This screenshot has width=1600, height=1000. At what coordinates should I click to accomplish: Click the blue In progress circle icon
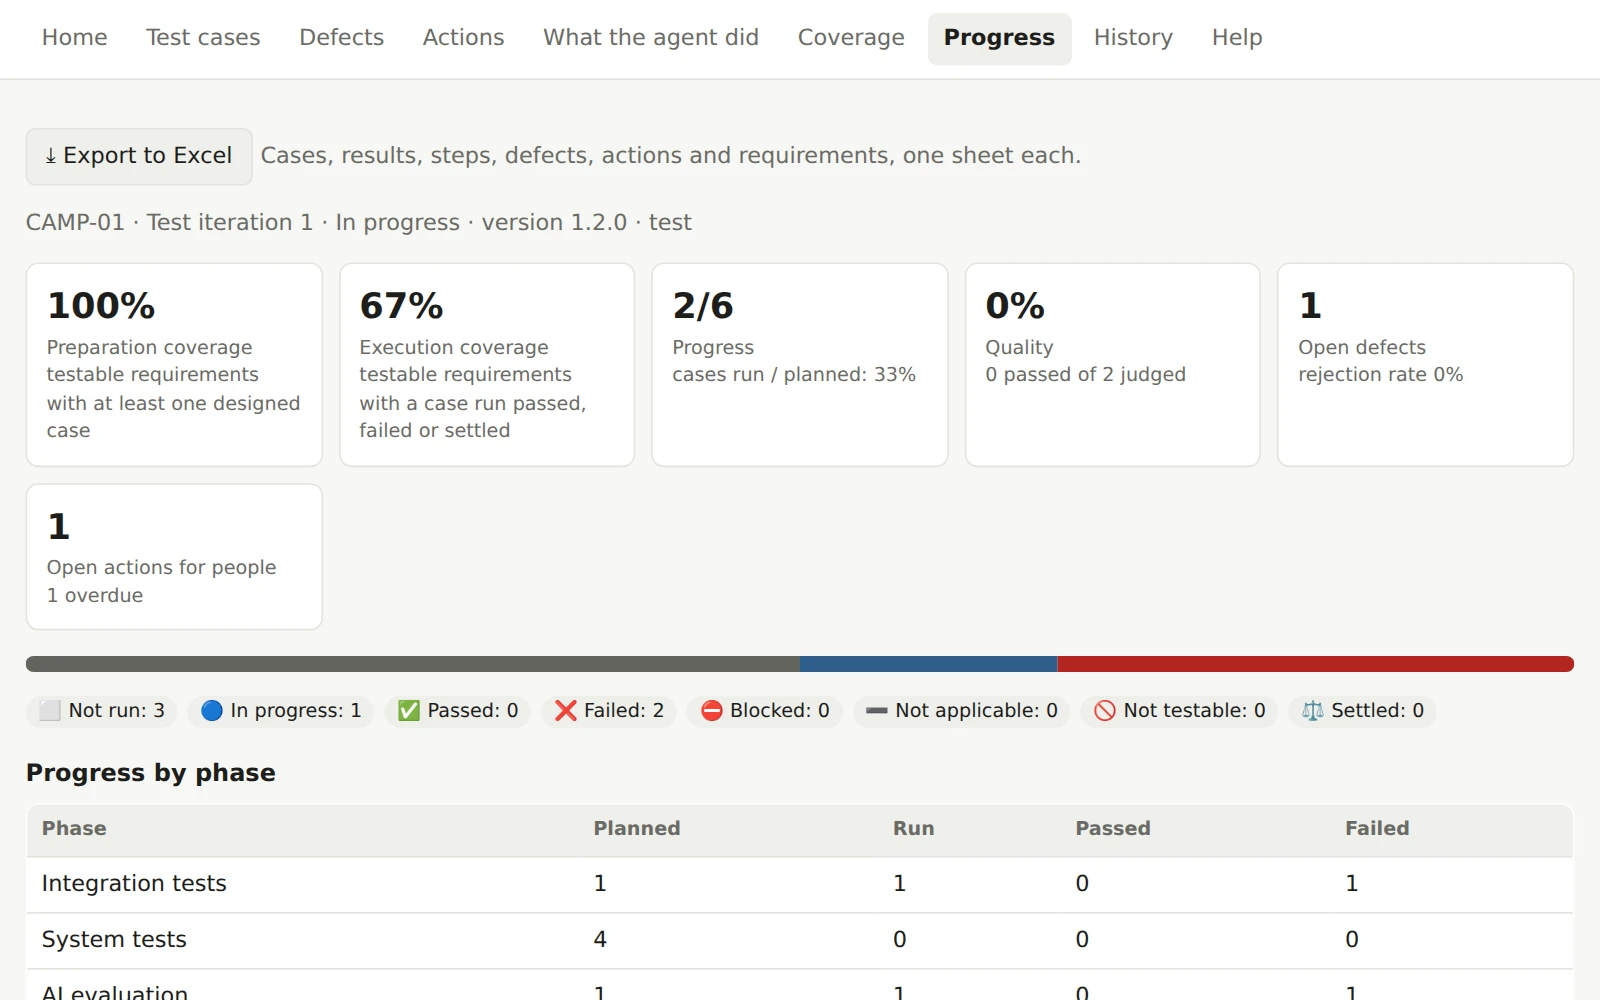212,711
